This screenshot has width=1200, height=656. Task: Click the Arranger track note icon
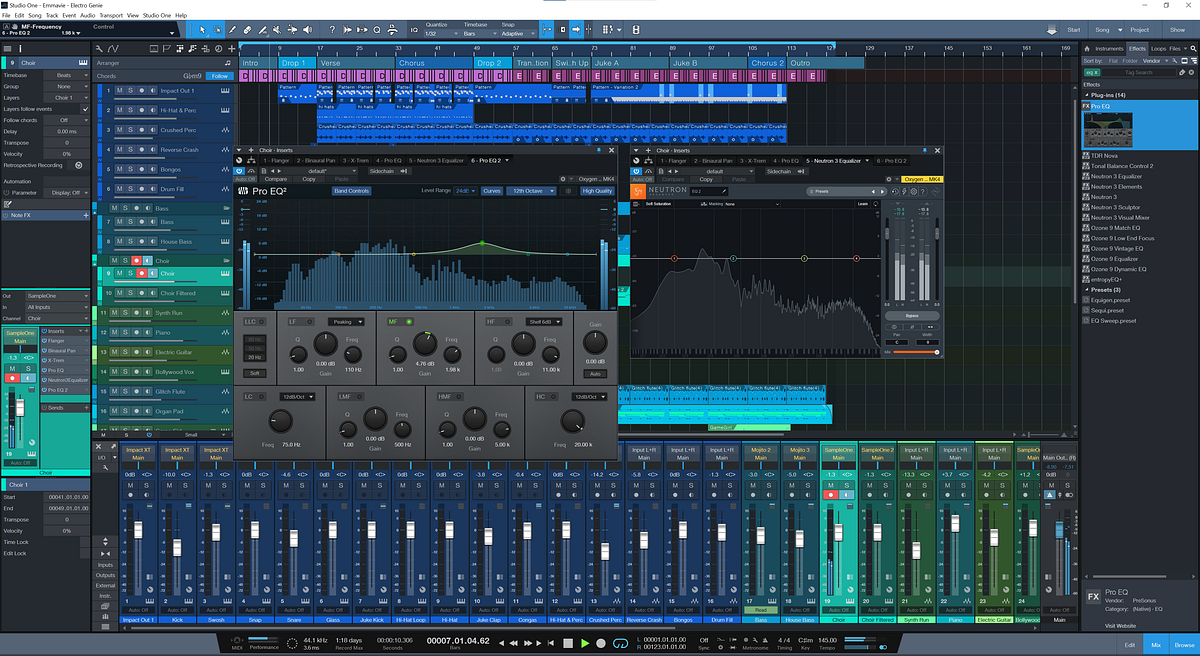click(227, 63)
